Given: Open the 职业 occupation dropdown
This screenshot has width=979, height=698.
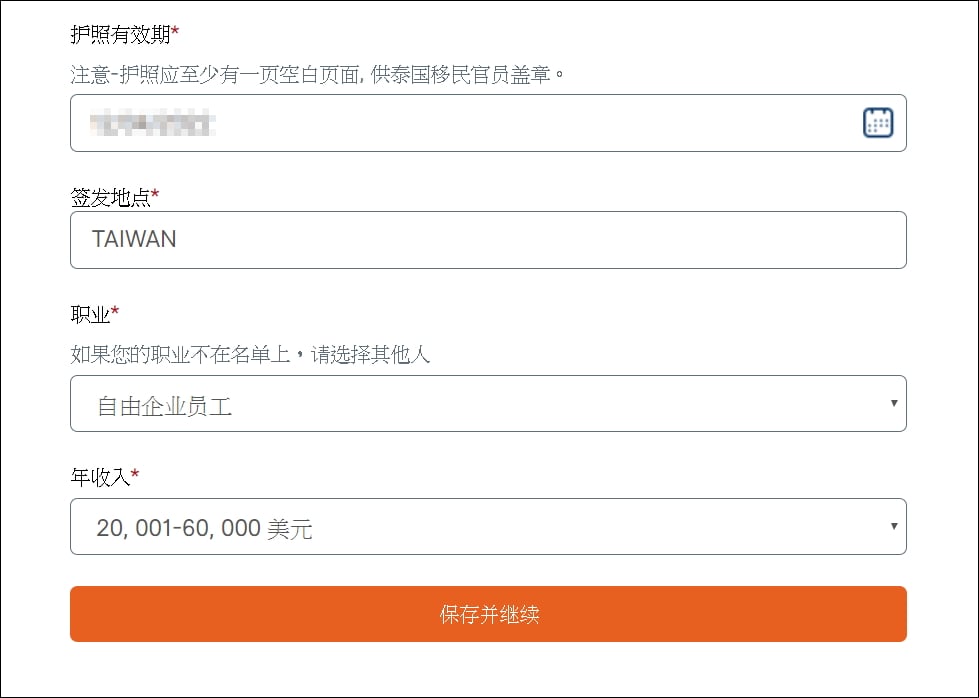Looking at the screenshot, I should pyautogui.click(x=488, y=403).
